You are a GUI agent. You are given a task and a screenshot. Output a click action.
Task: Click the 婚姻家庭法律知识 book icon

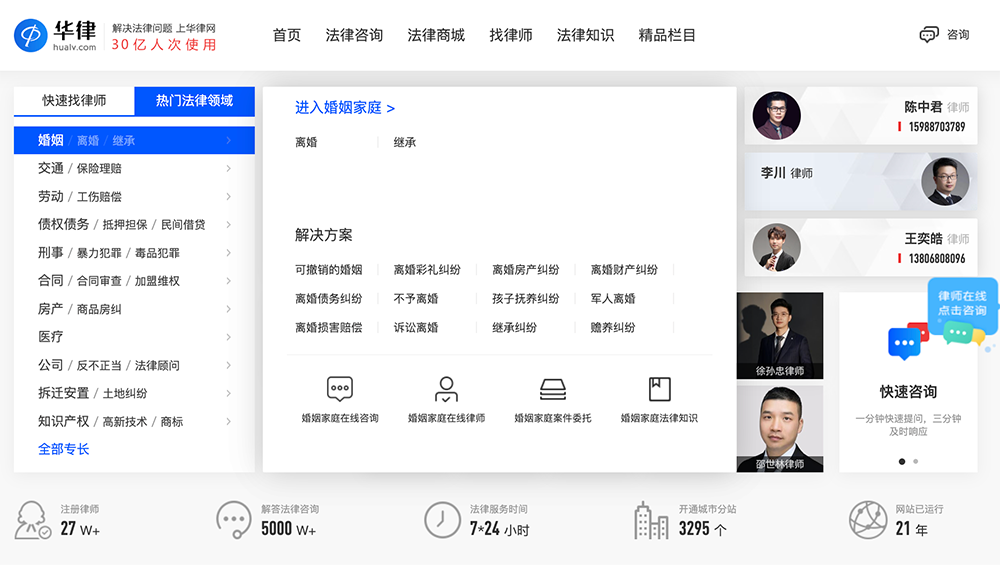(659, 389)
